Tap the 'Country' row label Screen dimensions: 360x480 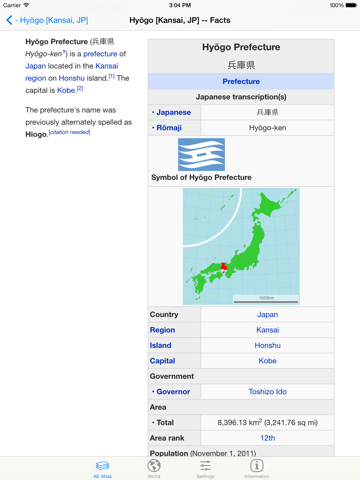[x=164, y=314]
